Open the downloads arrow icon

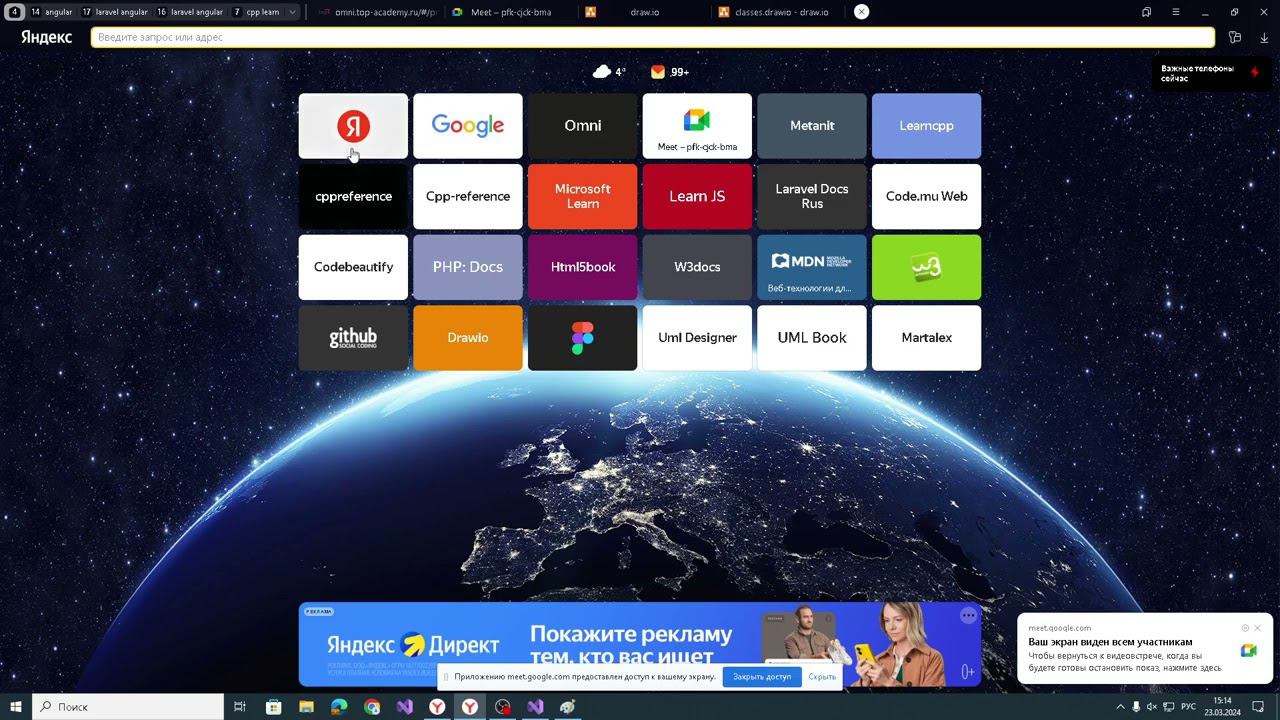tap(1264, 37)
